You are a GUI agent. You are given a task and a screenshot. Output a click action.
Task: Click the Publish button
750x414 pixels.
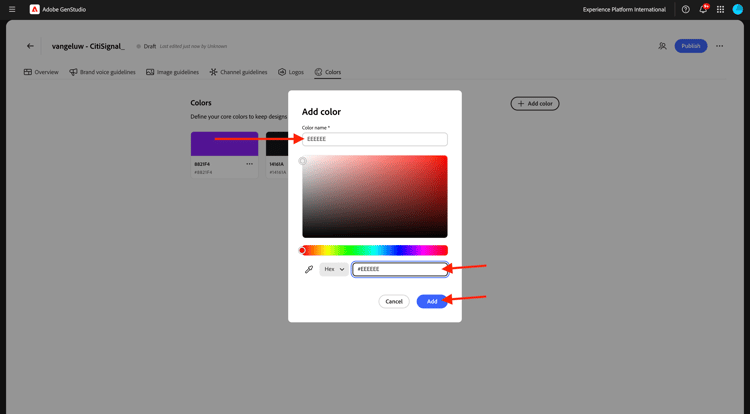coord(691,46)
